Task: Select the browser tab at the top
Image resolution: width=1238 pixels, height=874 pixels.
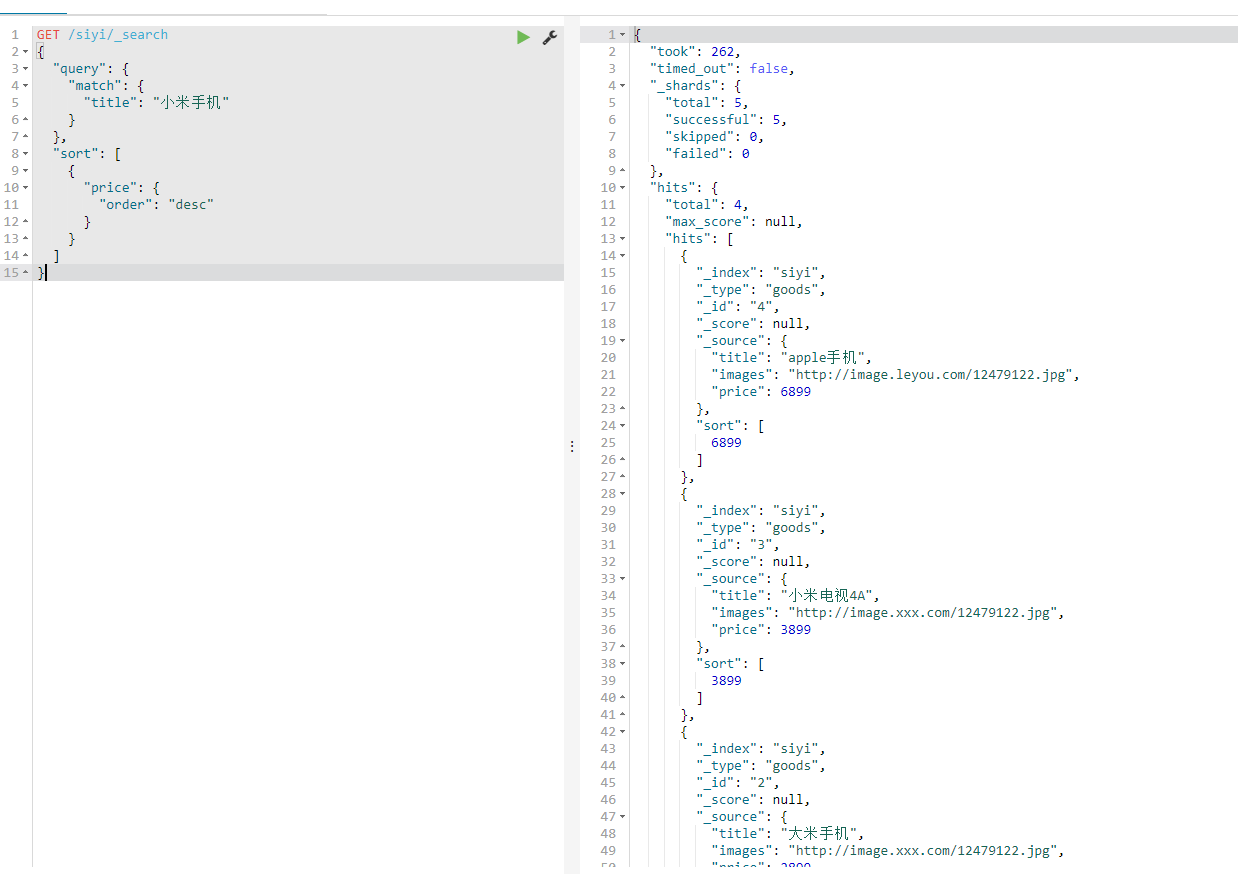Action: coord(33,8)
